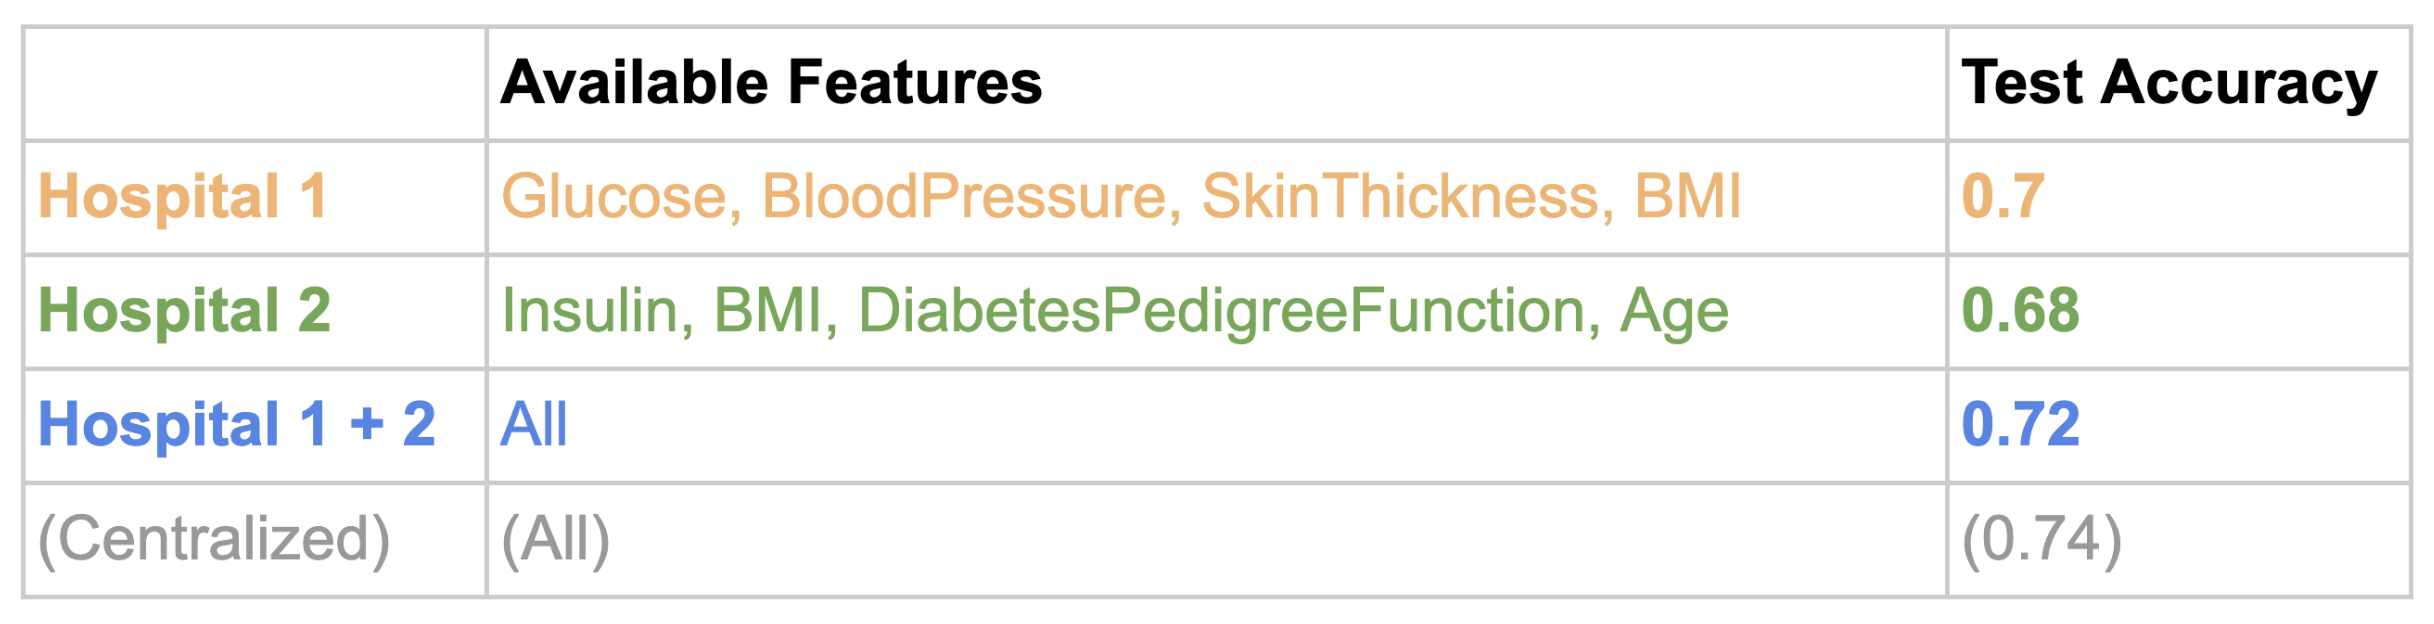
Task: Select the orange Hospital 1 row label
Action: click(x=183, y=196)
